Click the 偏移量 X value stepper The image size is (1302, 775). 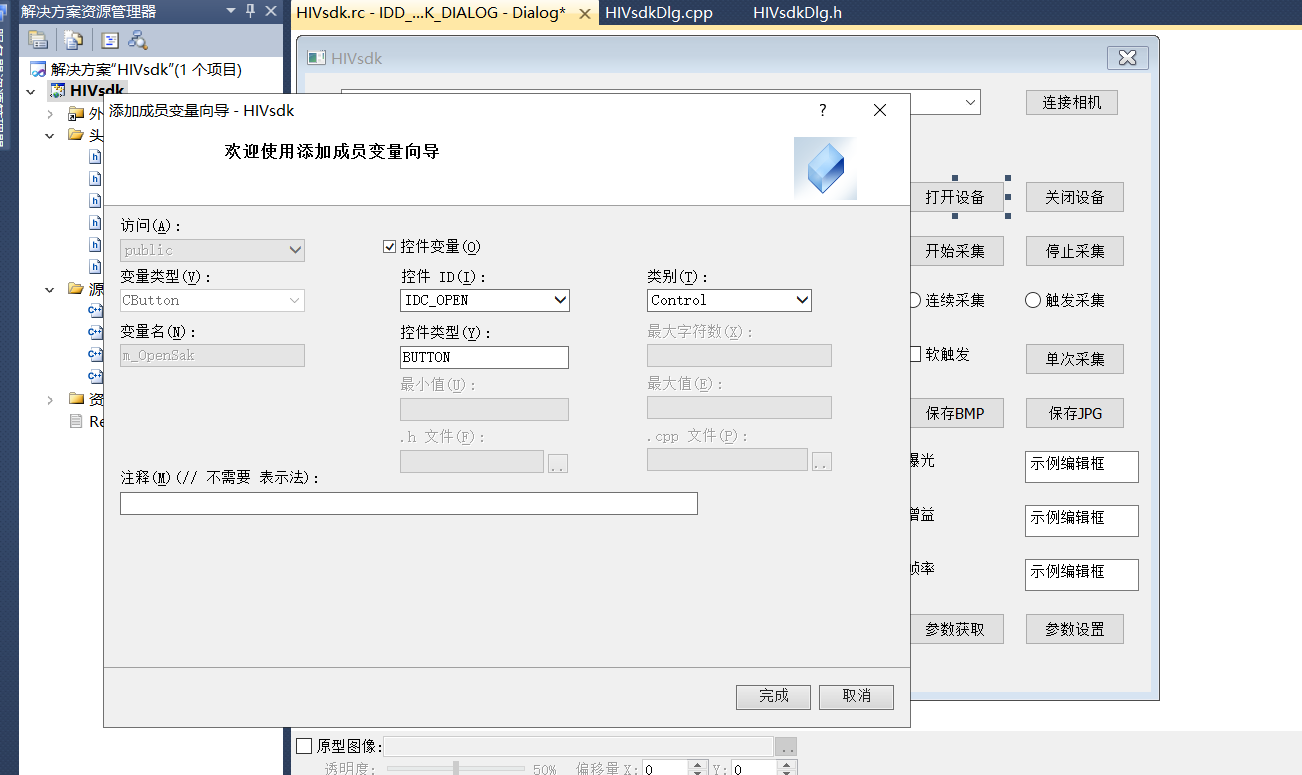pyautogui.click(x=699, y=768)
